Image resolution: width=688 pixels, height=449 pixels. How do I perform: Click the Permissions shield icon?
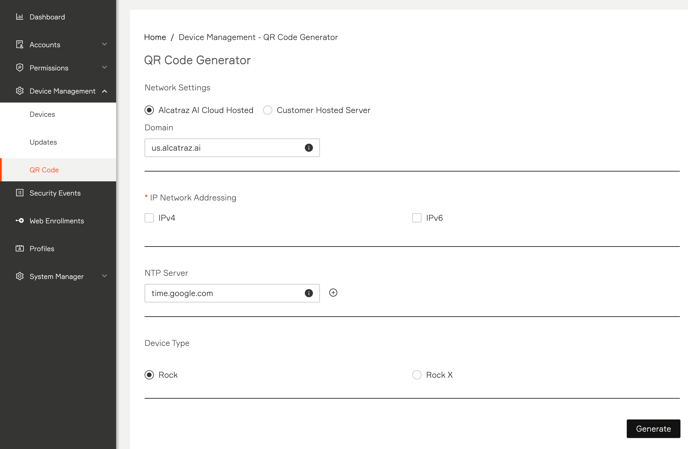19,68
